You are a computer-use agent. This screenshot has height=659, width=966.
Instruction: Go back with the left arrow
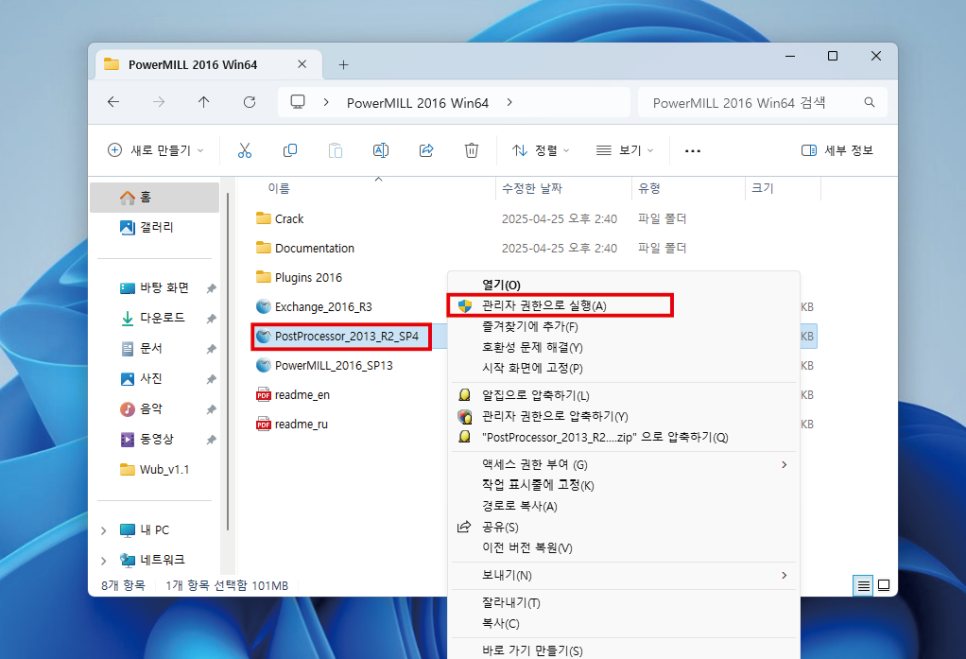tap(113, 102)
